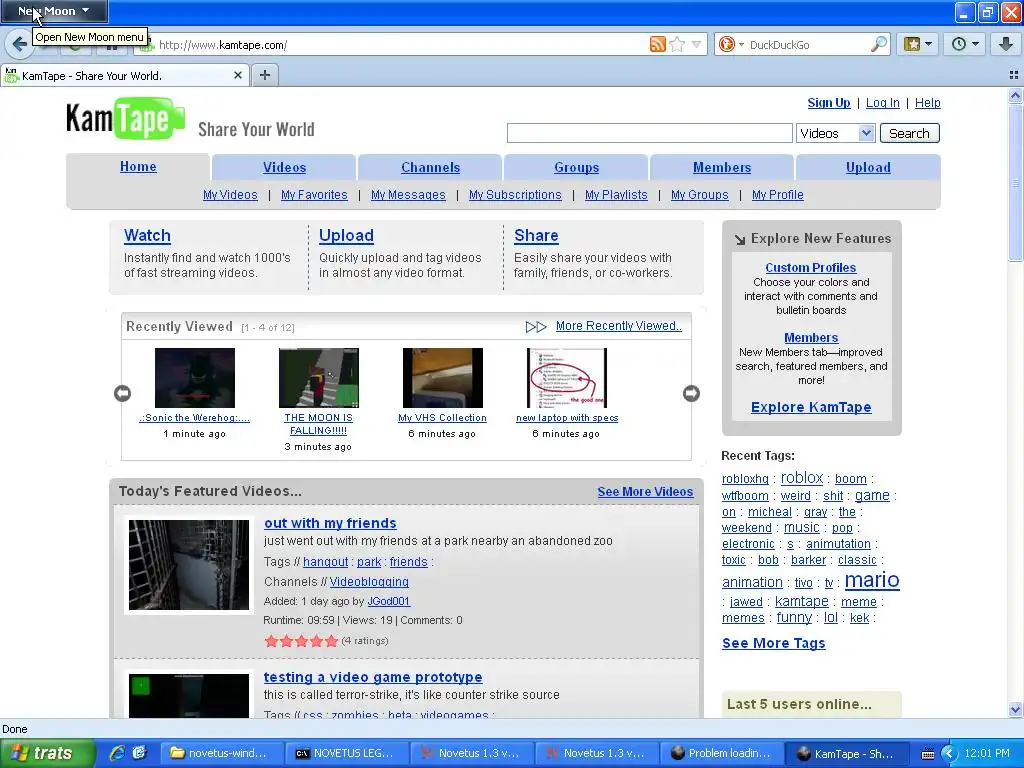Go back with the browser back arrow
This screenshot has width=1024, height=768.
[x=18, y=45]
